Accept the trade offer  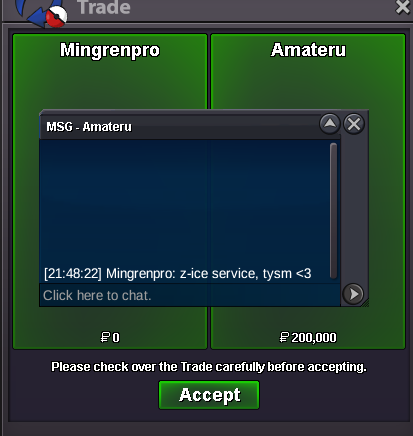click(x=209, y=395)
